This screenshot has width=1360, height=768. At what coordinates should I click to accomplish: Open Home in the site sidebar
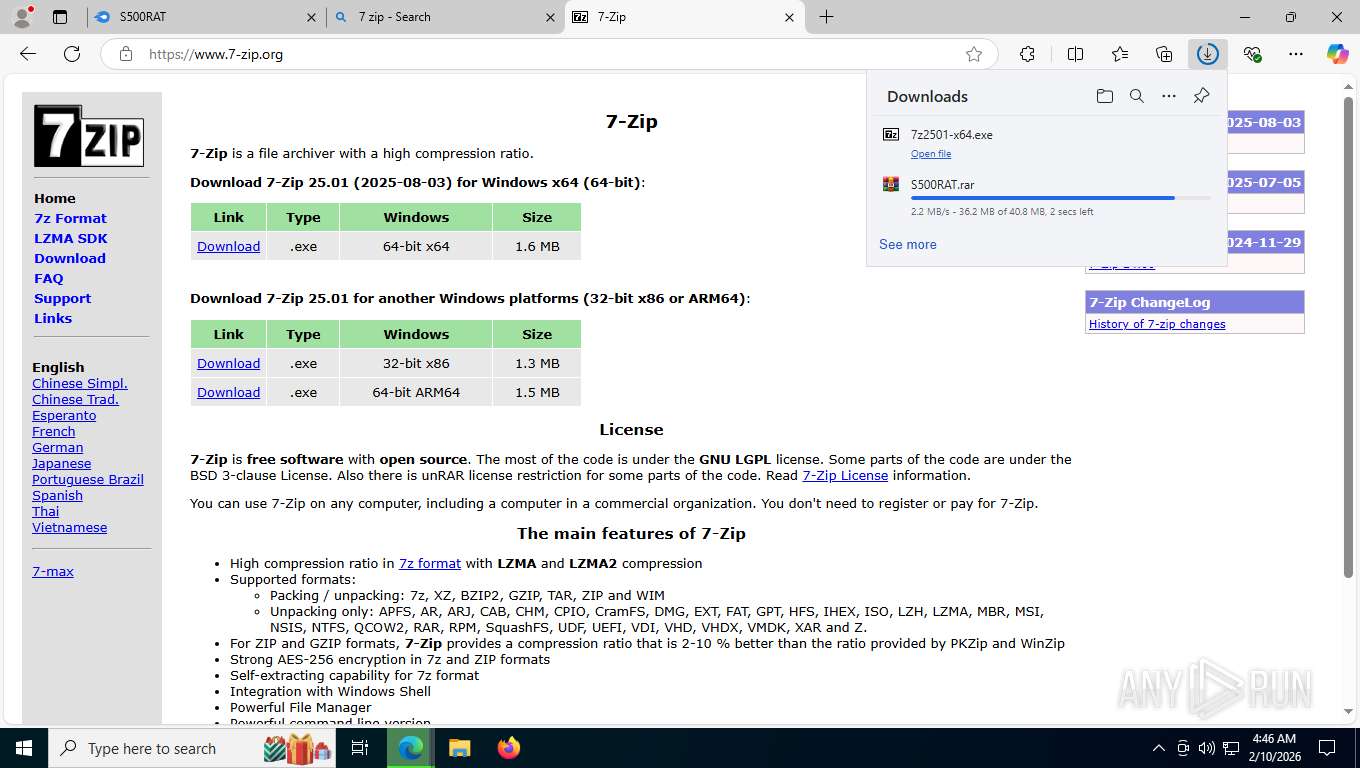pyautogui.click(x=55, y=198)
